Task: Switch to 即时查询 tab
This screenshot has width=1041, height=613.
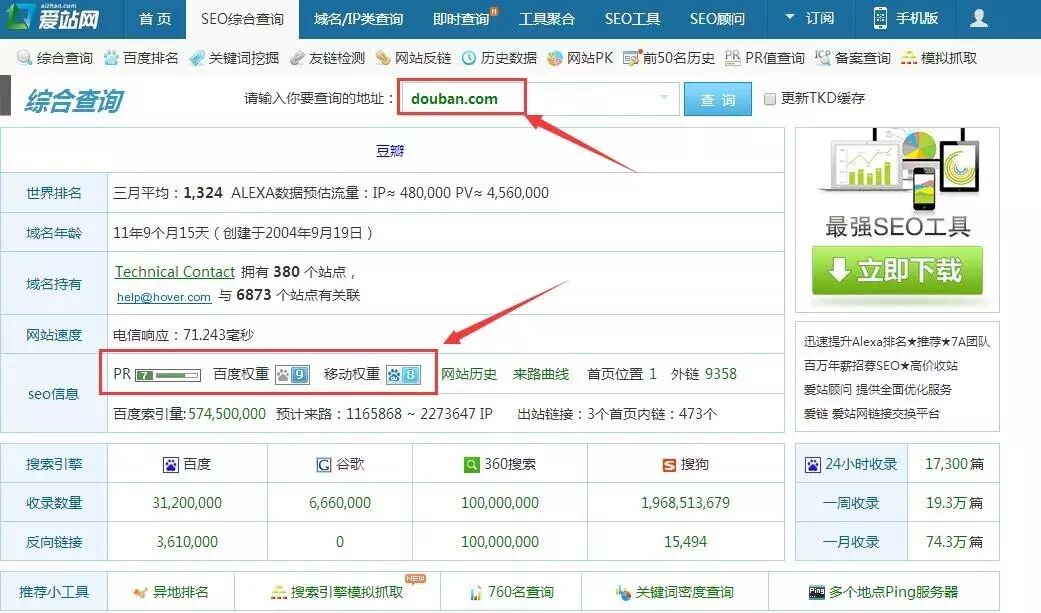Action: point(461,19)
